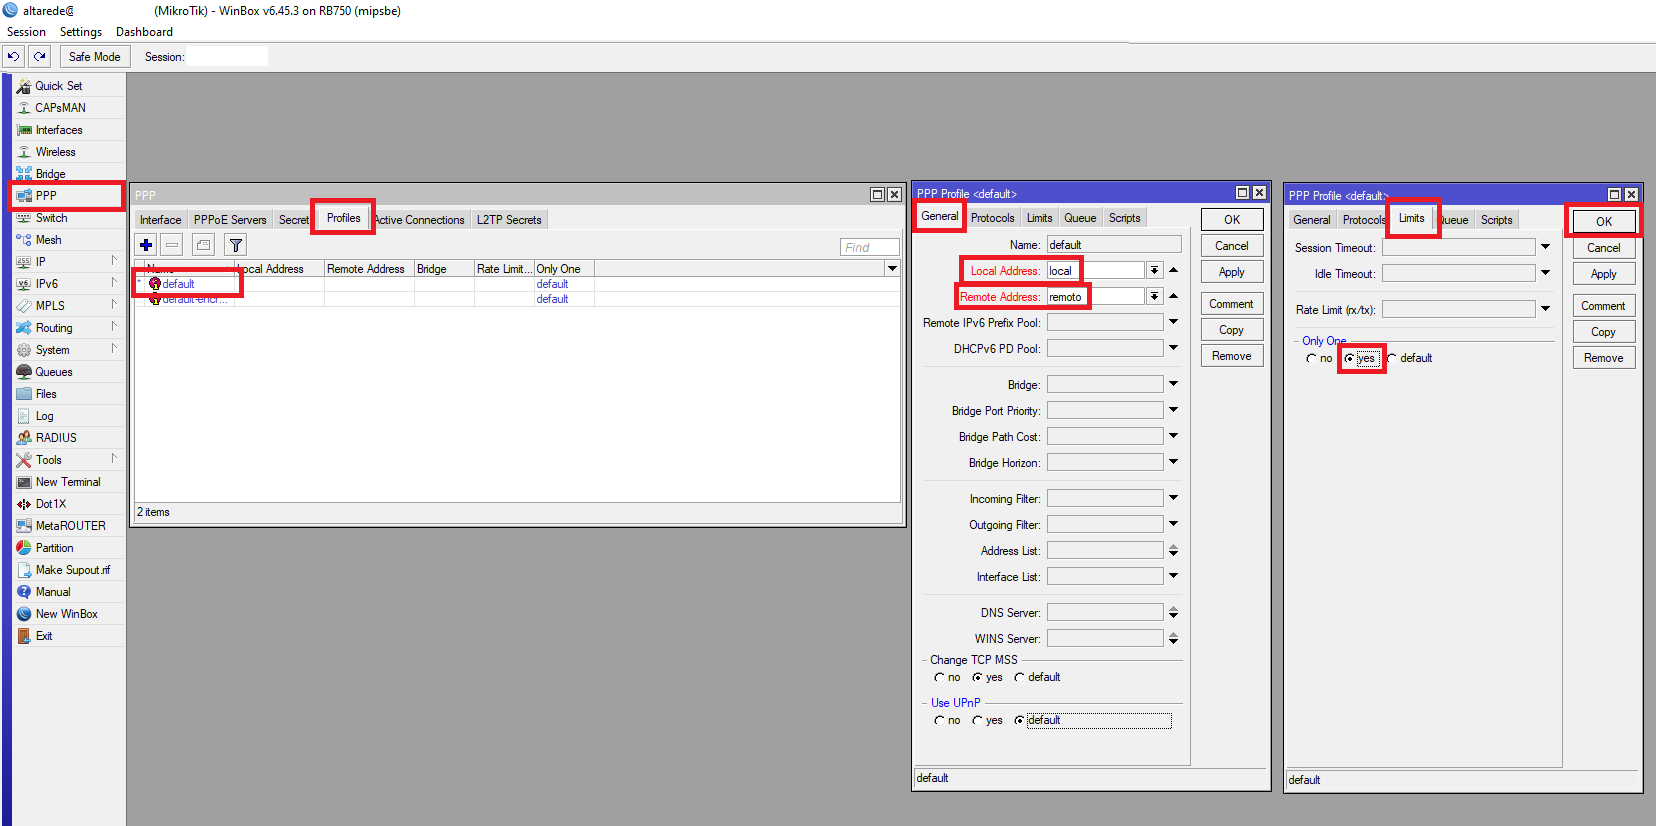Click the undo arrow in the toolbar
This screenshot has height=826, width=1656.
click(x=14, y=57)
